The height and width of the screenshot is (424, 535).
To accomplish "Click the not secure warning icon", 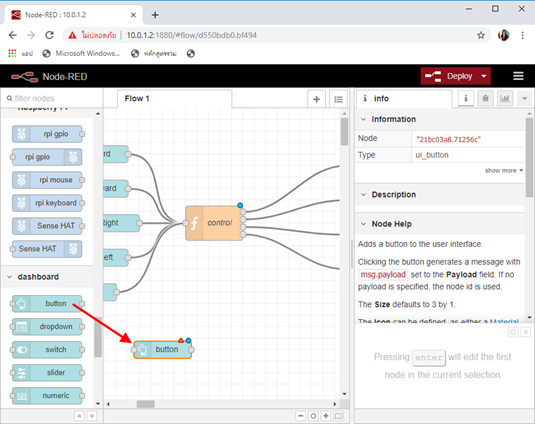I will (72, 35).
